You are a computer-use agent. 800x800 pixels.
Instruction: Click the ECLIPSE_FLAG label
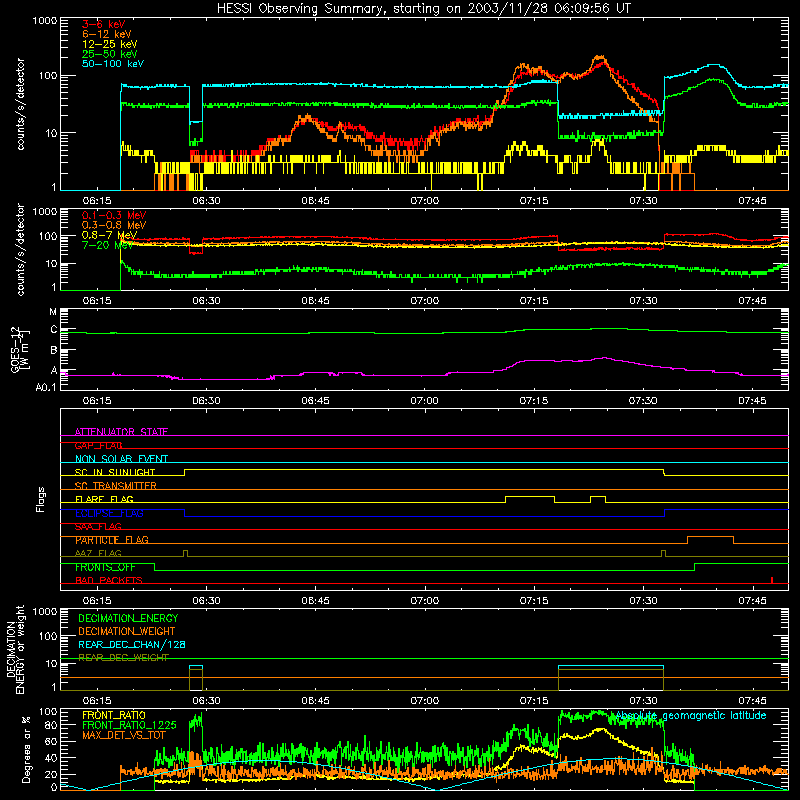pyautogui.click(x=109, y=513)
